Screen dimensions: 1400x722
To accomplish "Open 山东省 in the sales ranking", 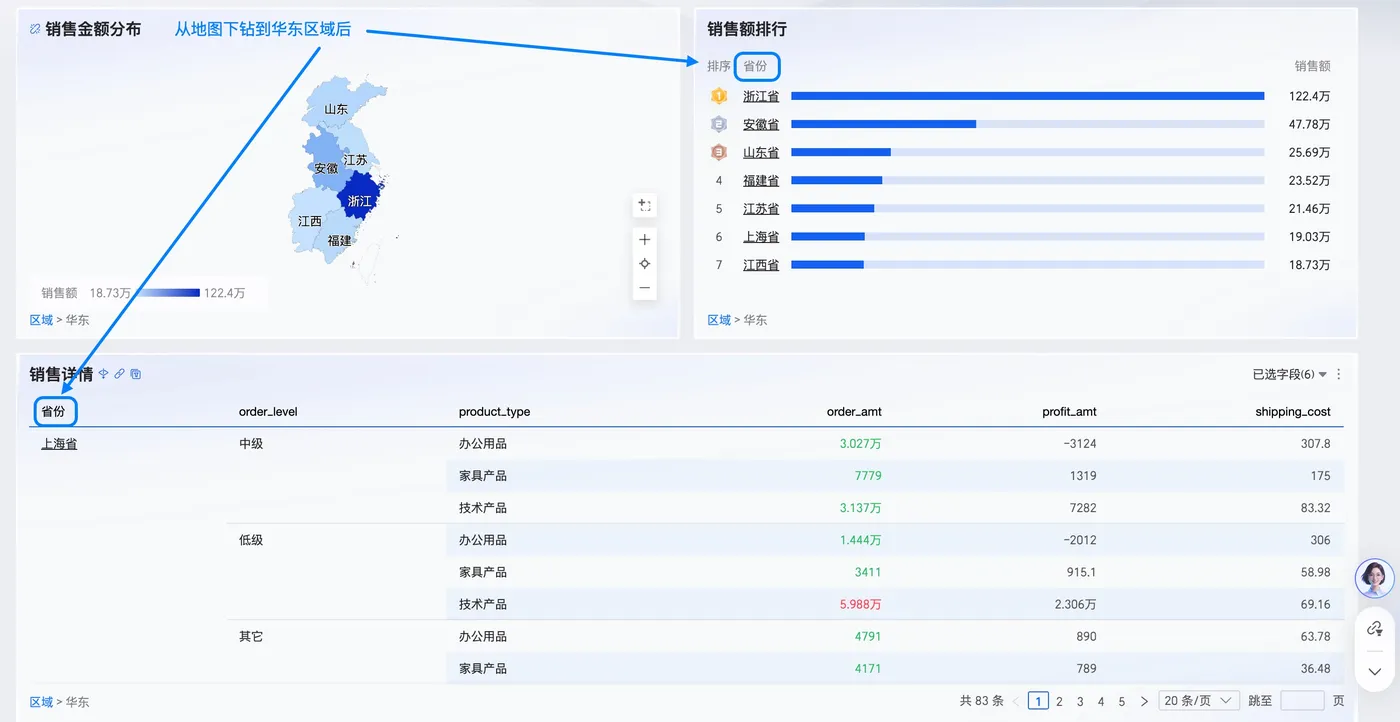I will pyautogui.click(x=761, y=152).
